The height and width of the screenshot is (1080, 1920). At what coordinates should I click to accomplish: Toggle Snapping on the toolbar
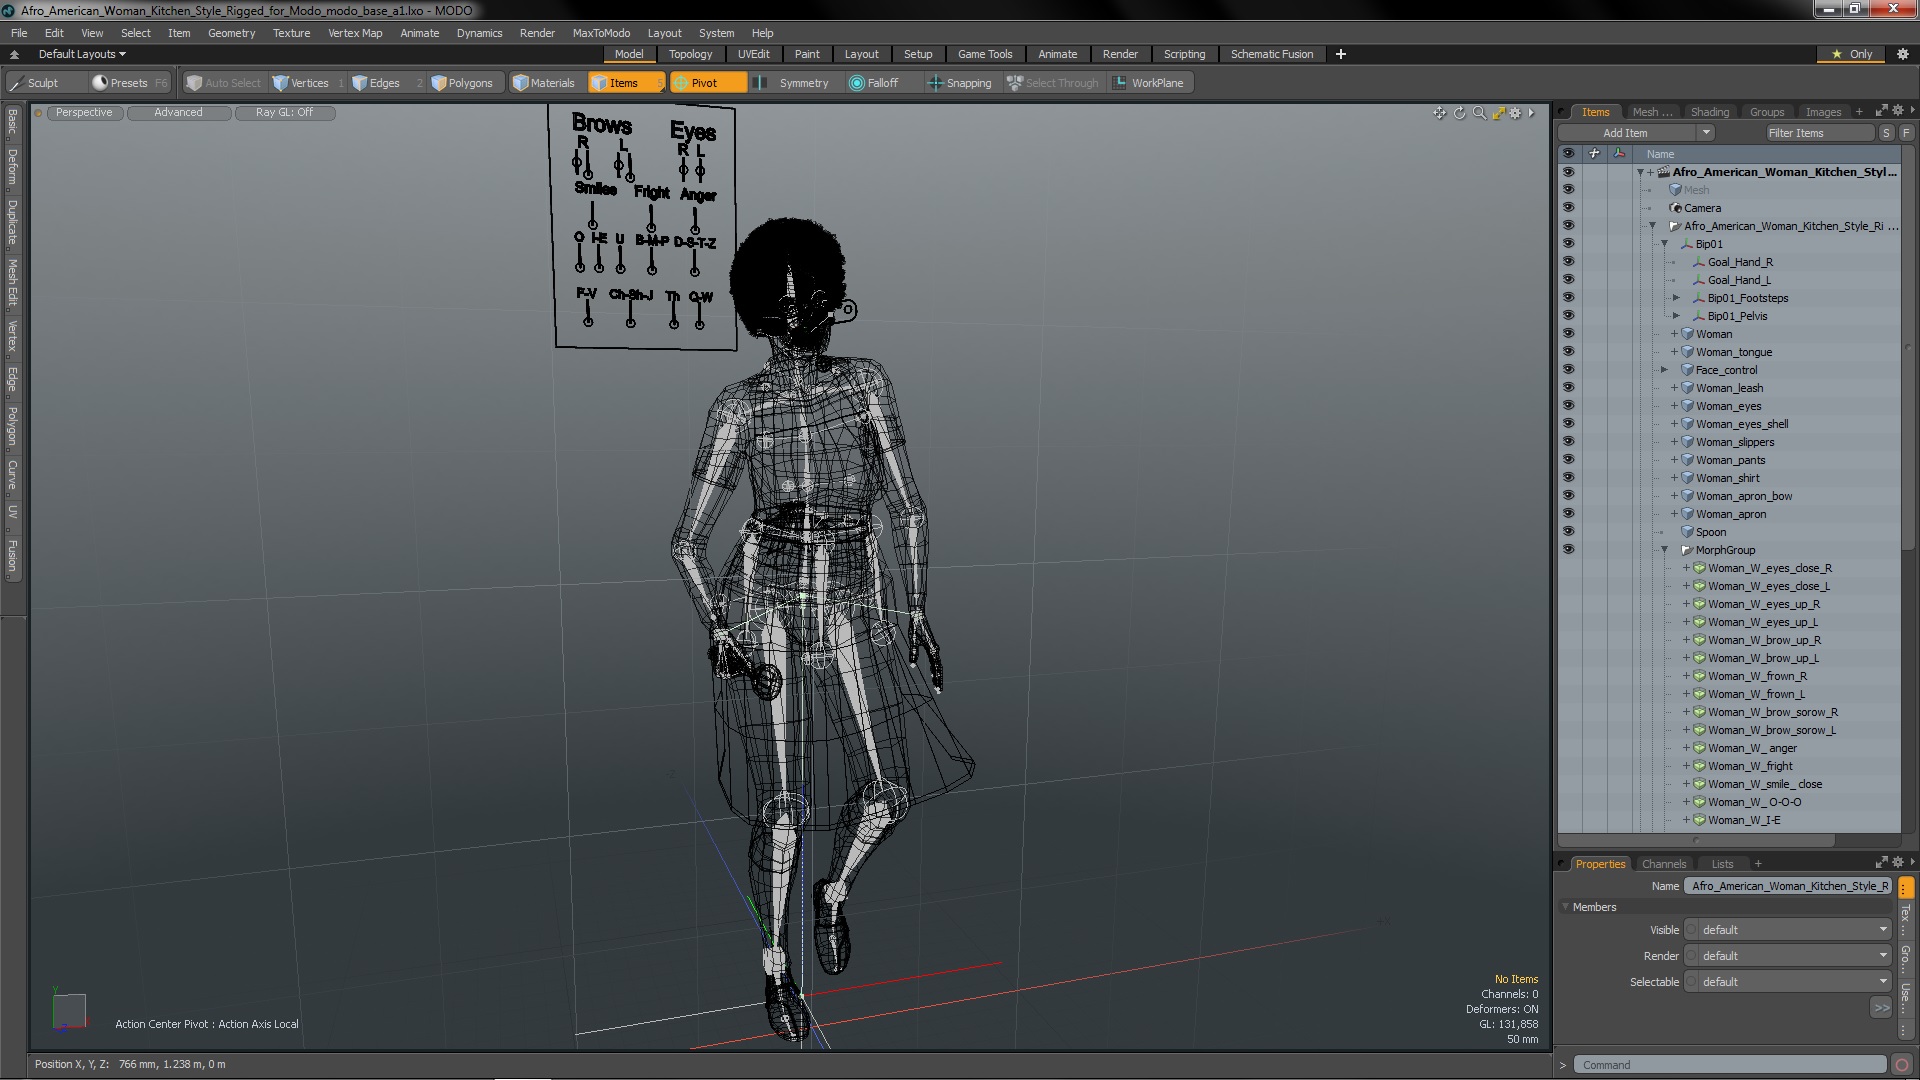click(x=960, y=83)
